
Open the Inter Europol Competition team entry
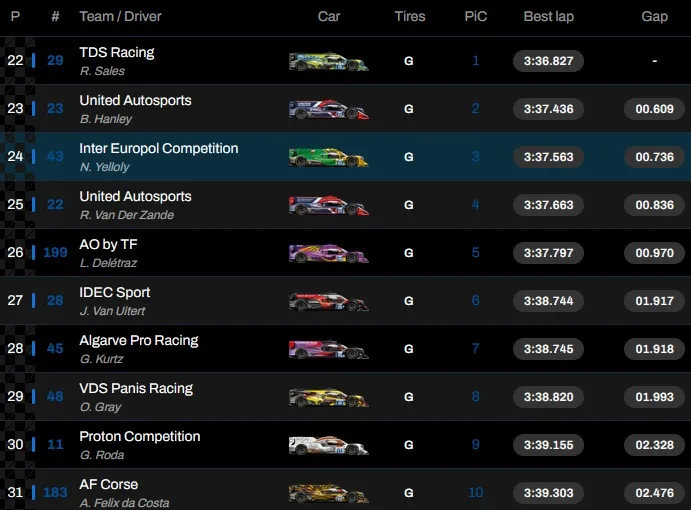(159, 148)
